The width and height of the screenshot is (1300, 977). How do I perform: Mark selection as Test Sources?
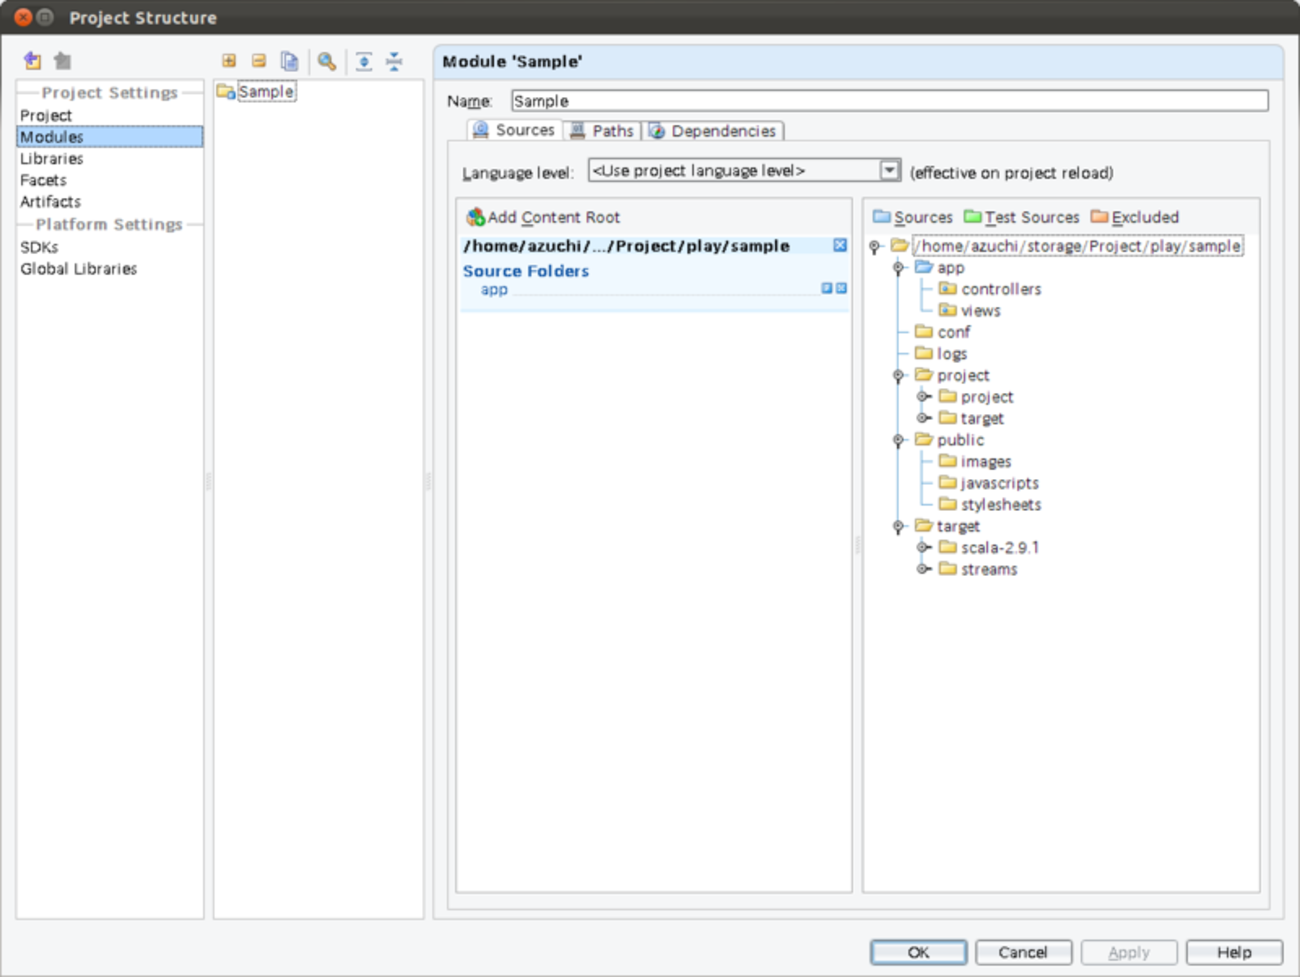click(1021, 217)
